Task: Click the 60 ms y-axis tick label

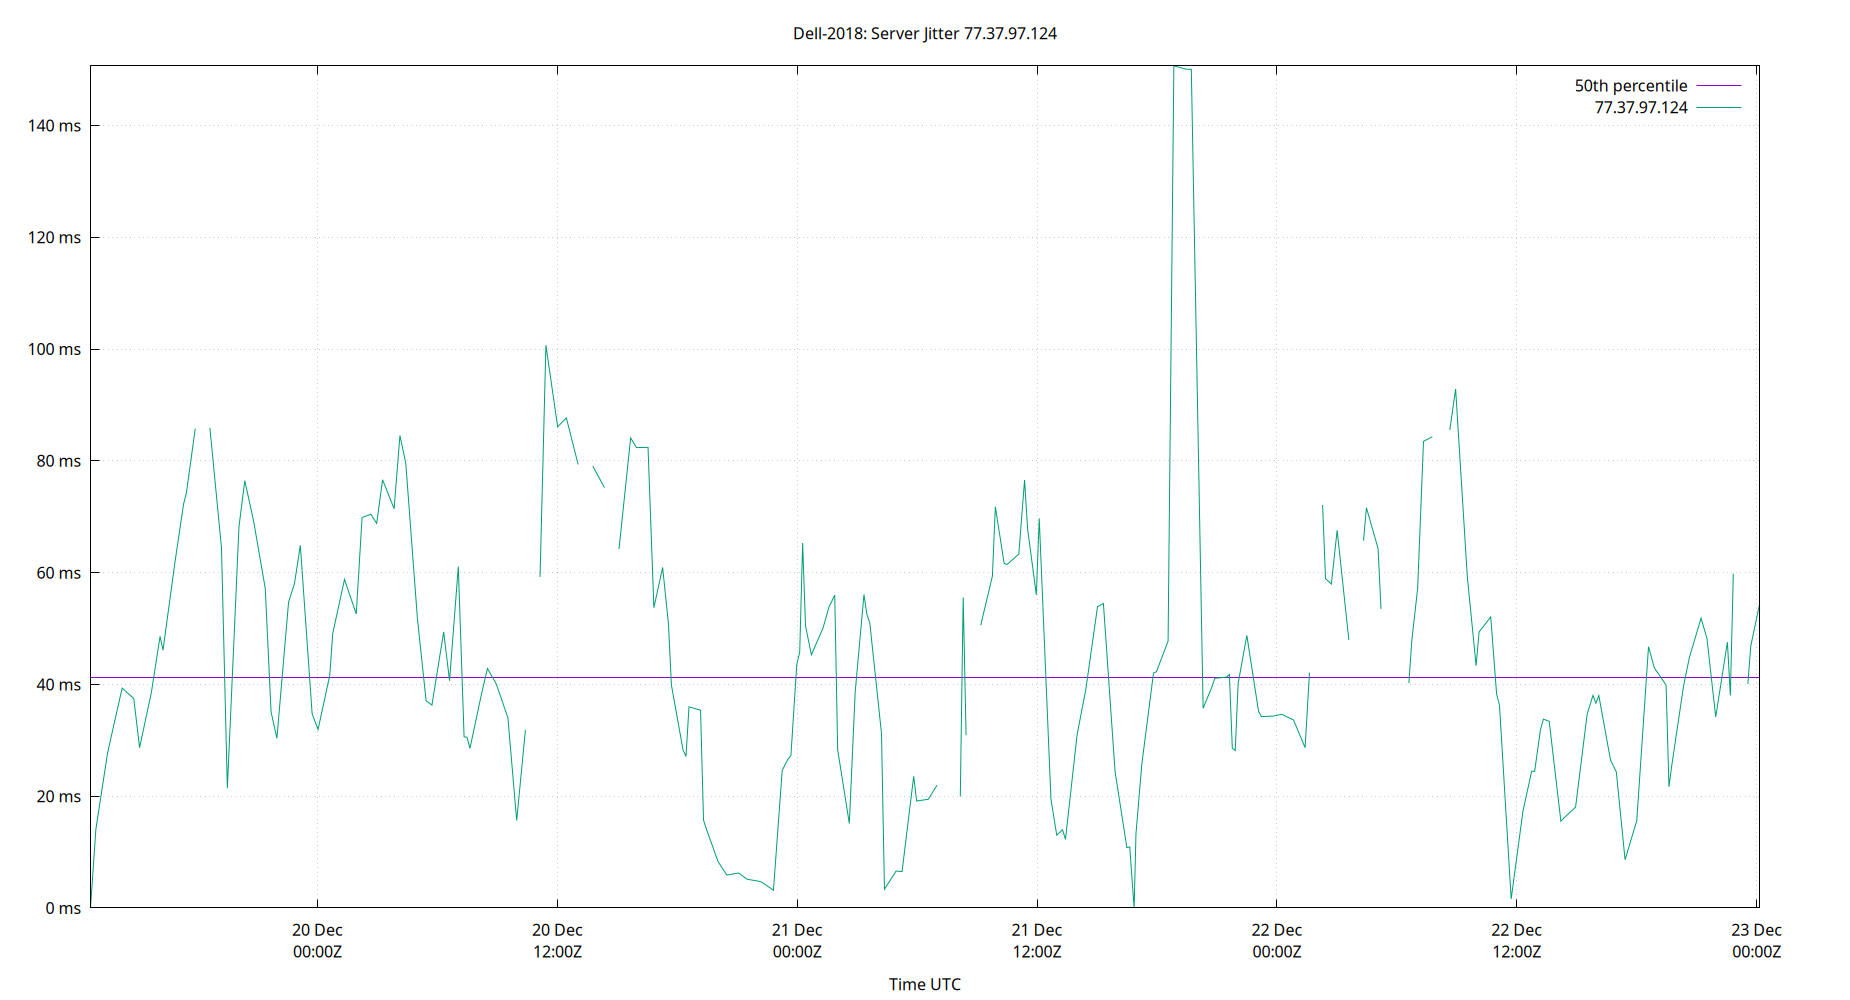Action: [58, 573]
